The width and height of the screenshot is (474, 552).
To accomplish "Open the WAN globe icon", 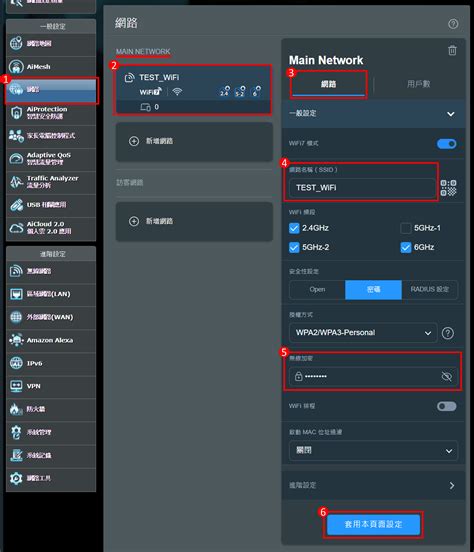I will click(x=16, y=317).
